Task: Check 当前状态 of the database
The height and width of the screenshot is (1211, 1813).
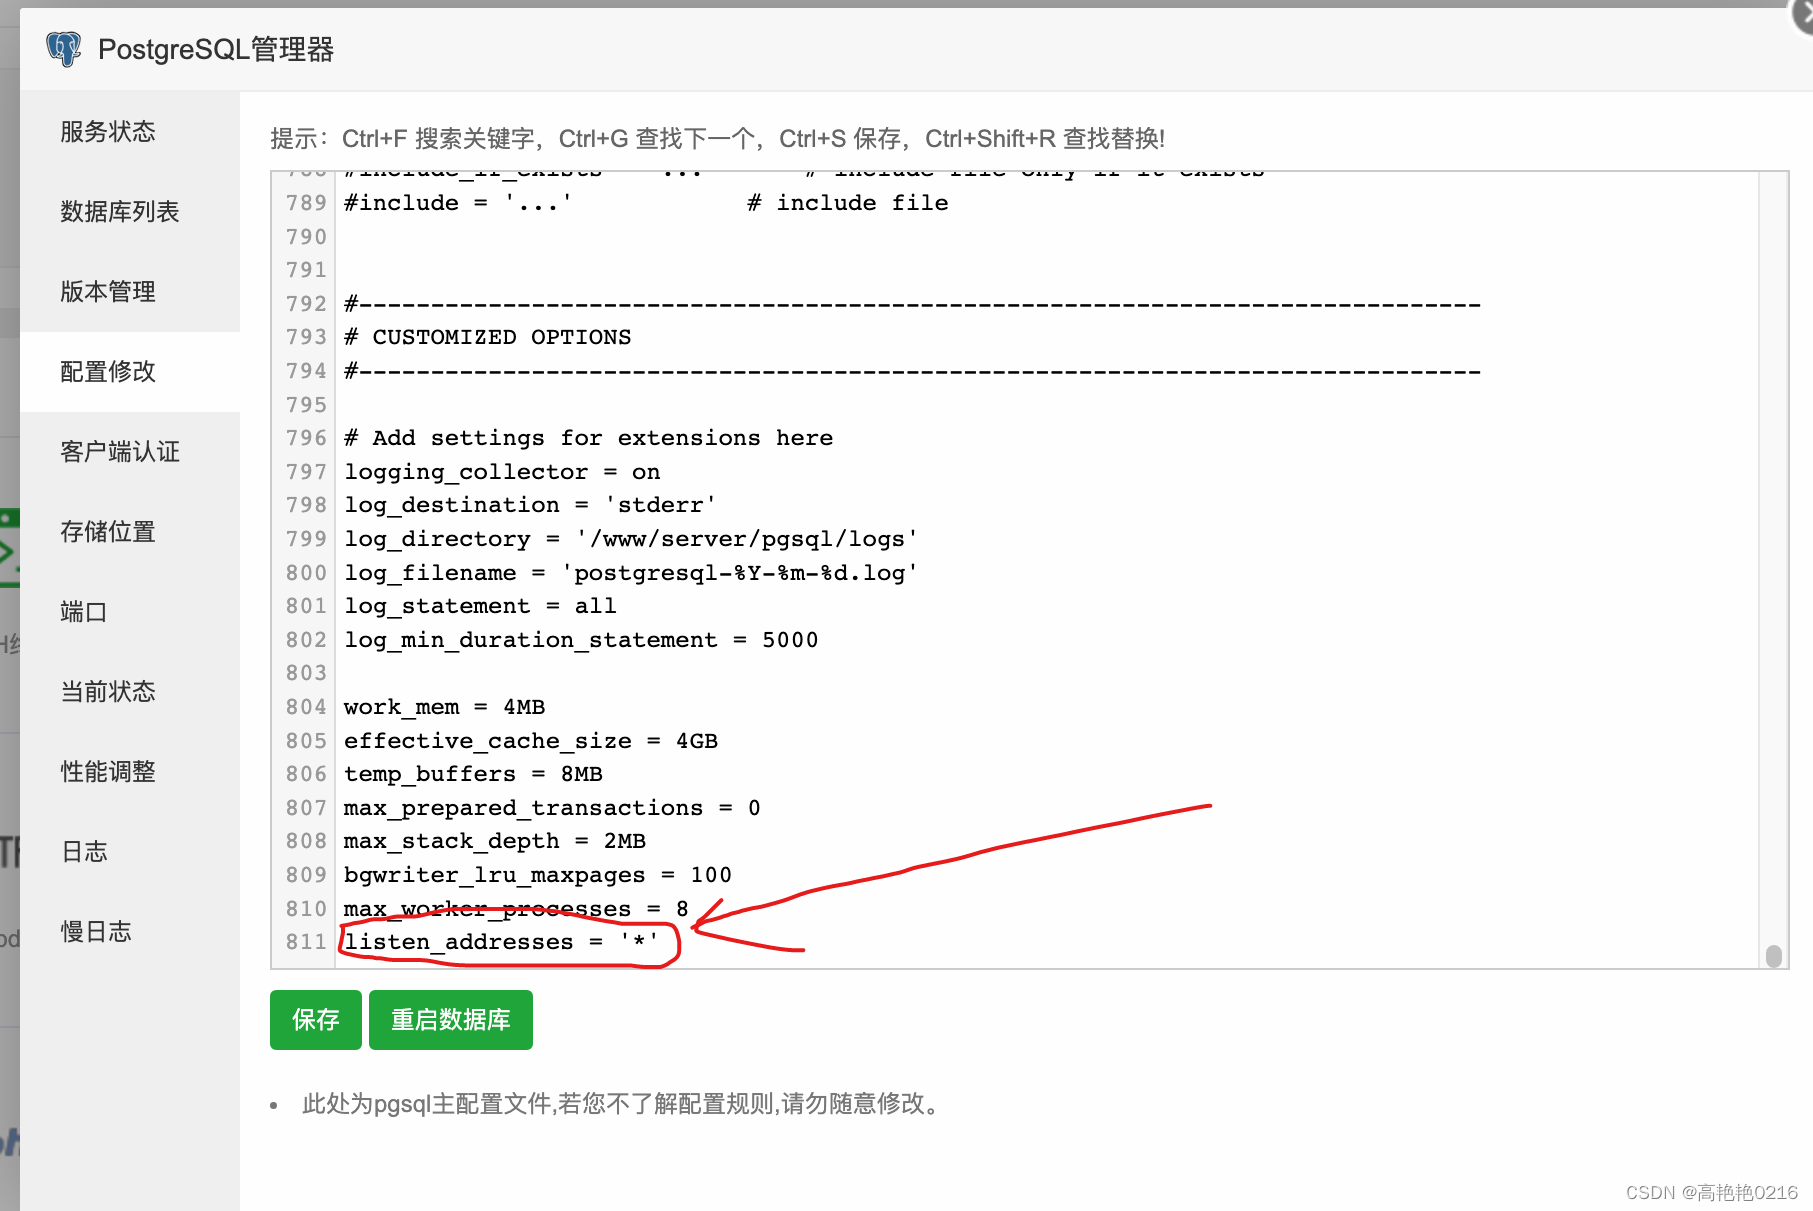Action: [x=107, y=691]
